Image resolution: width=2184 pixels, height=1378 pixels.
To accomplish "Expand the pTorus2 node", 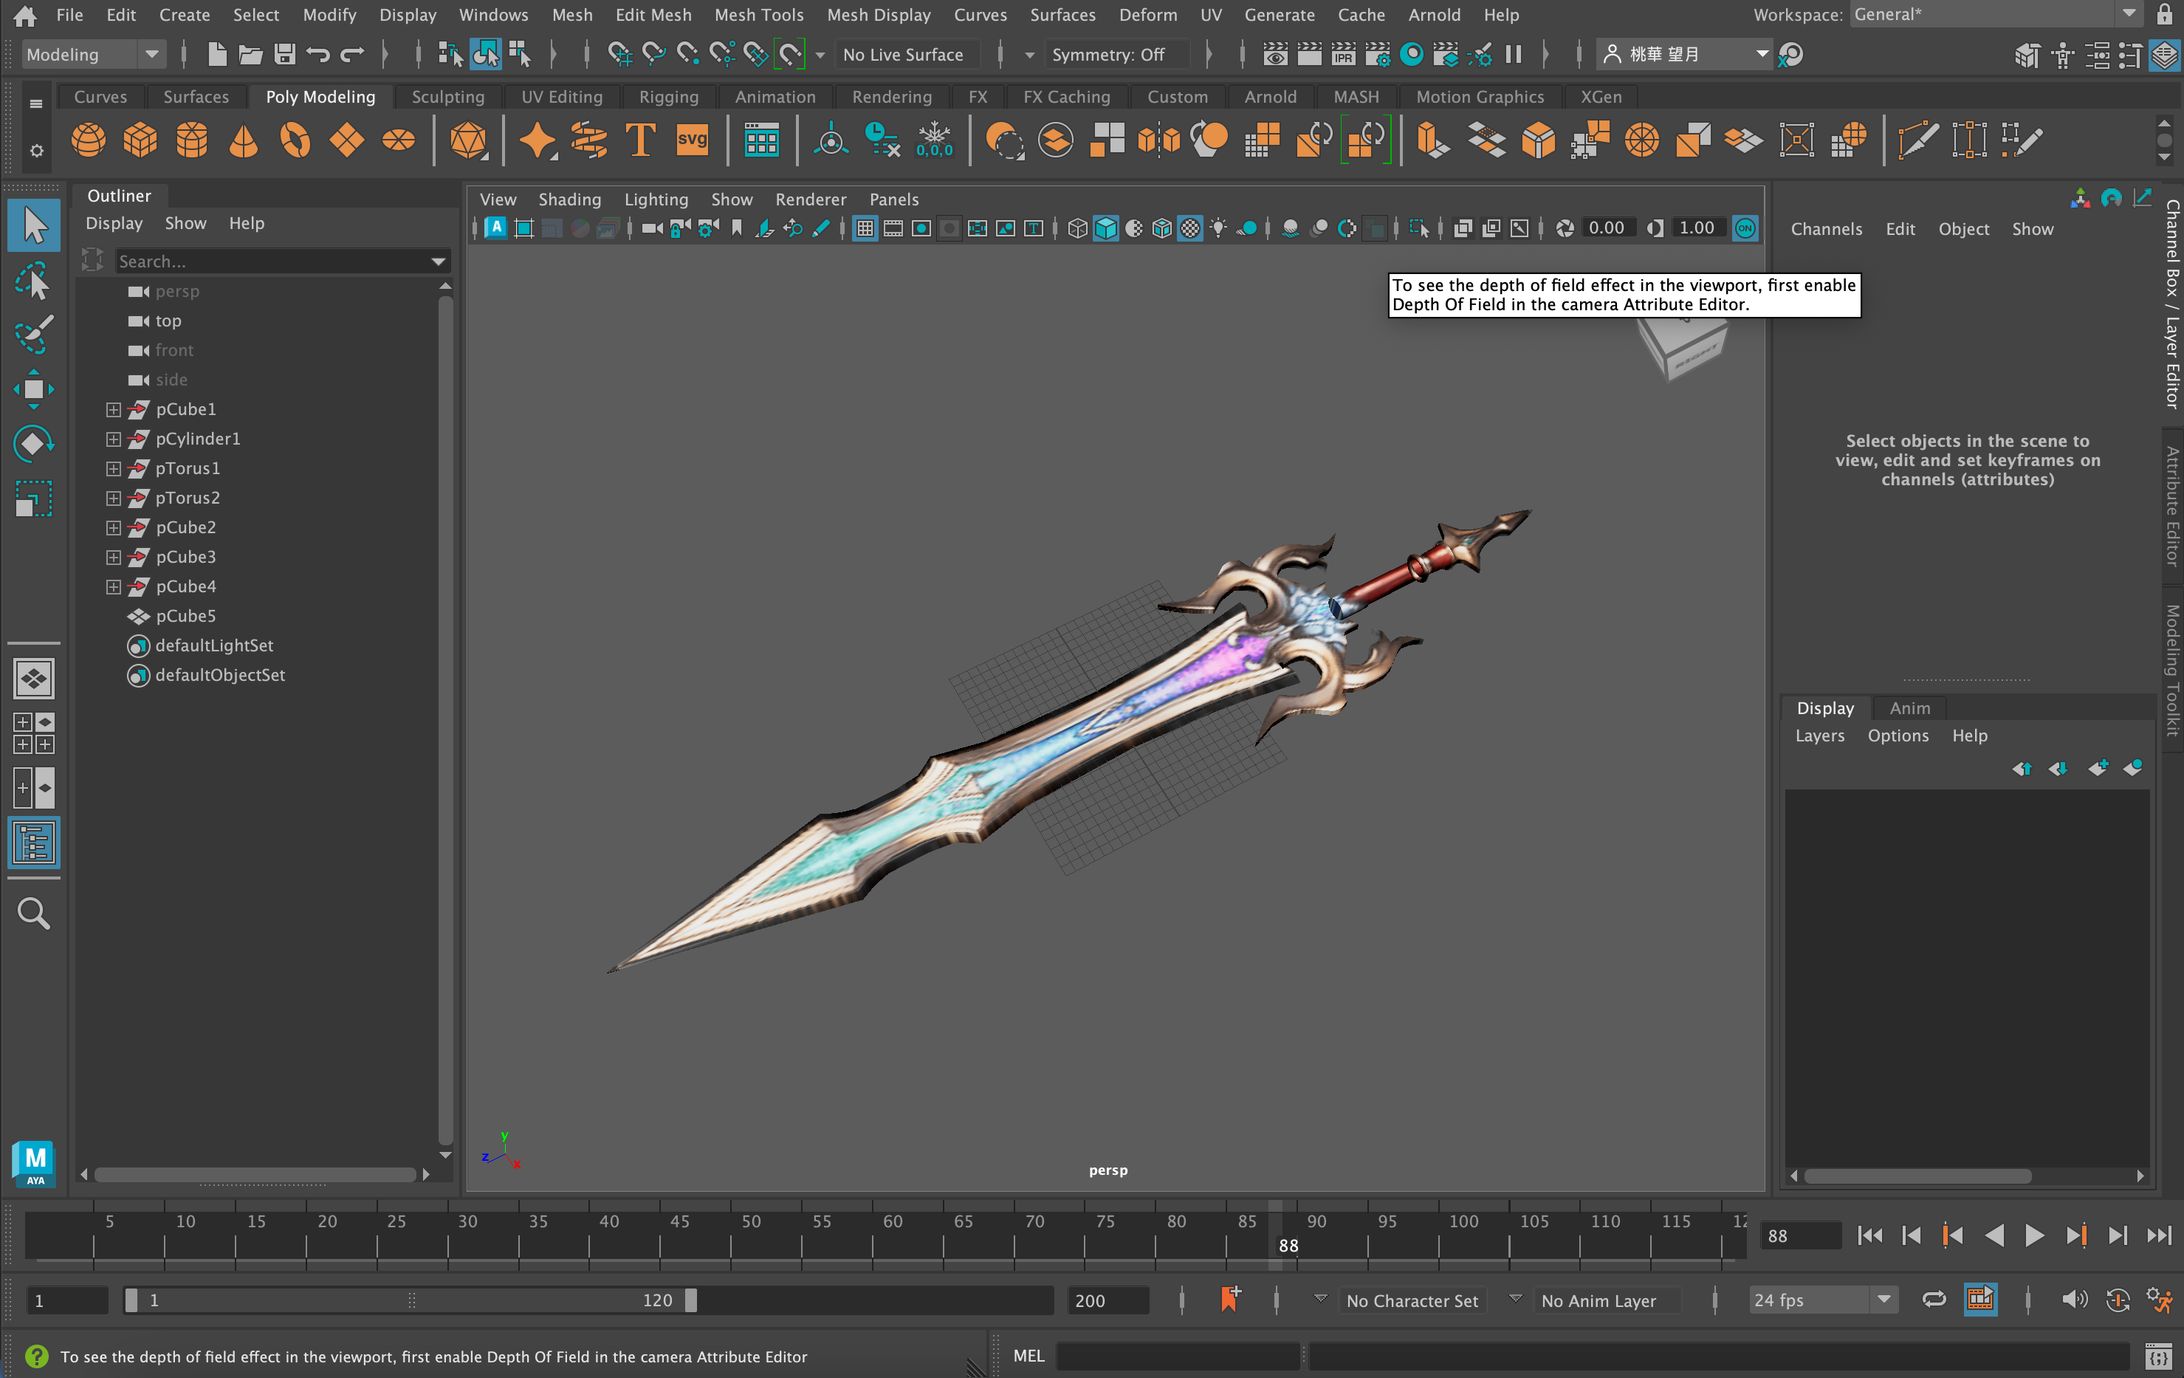I will (x=113, y=498).
